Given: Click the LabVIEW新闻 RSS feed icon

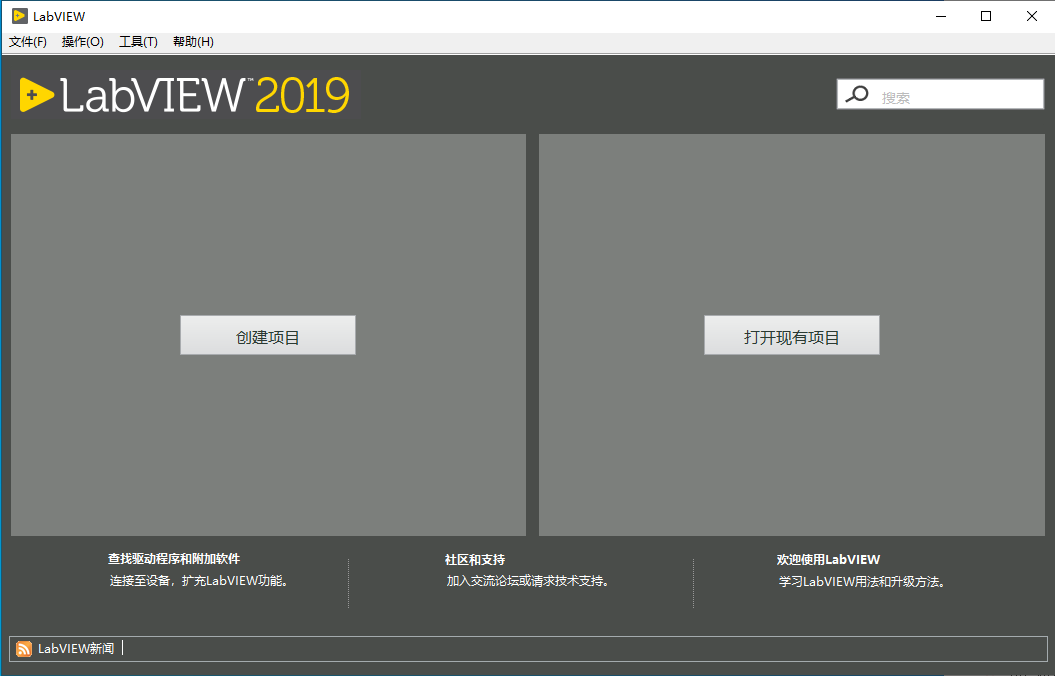Looking at the screenshot, I should (x=24, y=648).
